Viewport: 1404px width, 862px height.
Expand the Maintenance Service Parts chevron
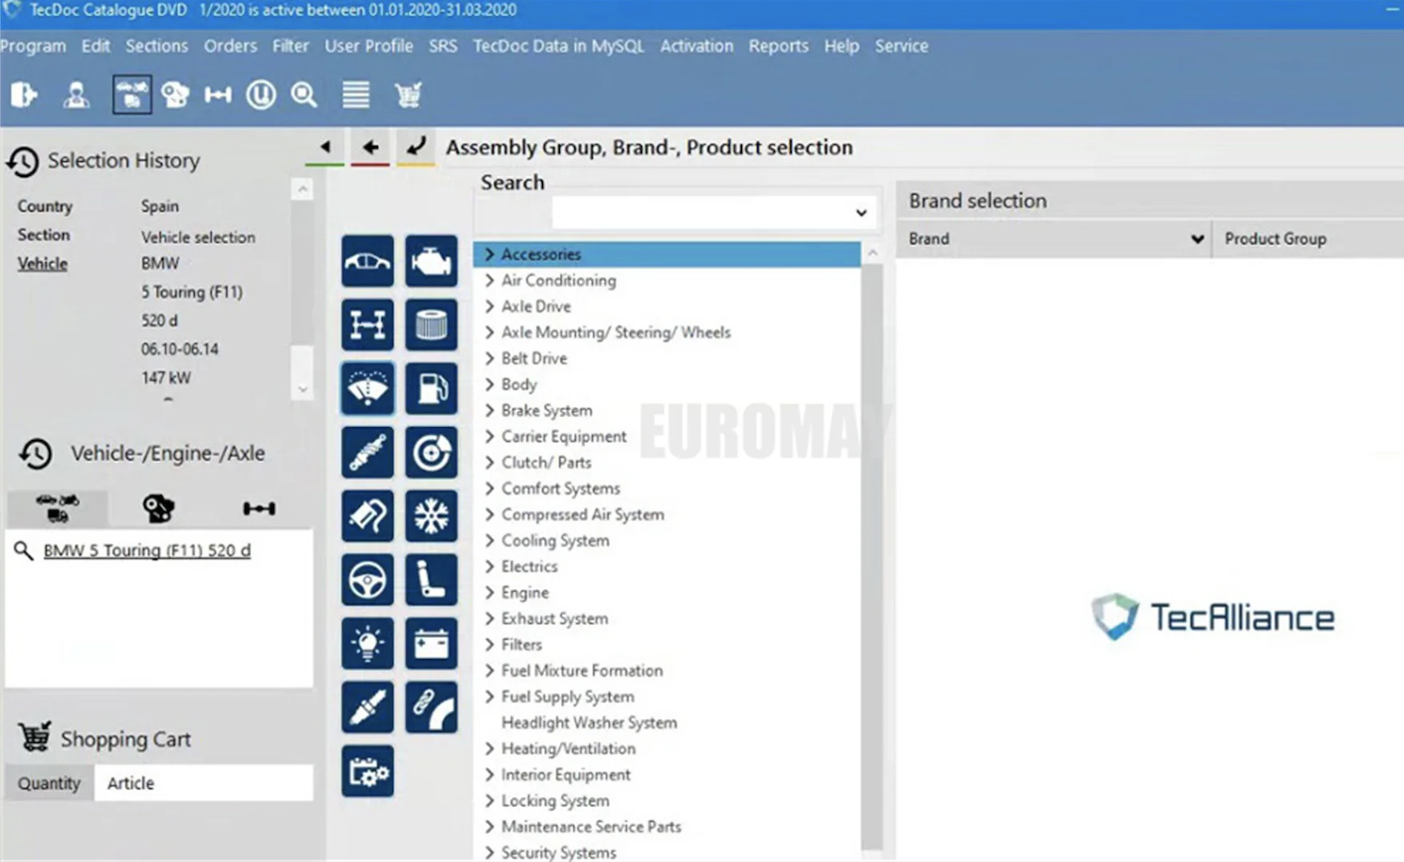(489, 826)
